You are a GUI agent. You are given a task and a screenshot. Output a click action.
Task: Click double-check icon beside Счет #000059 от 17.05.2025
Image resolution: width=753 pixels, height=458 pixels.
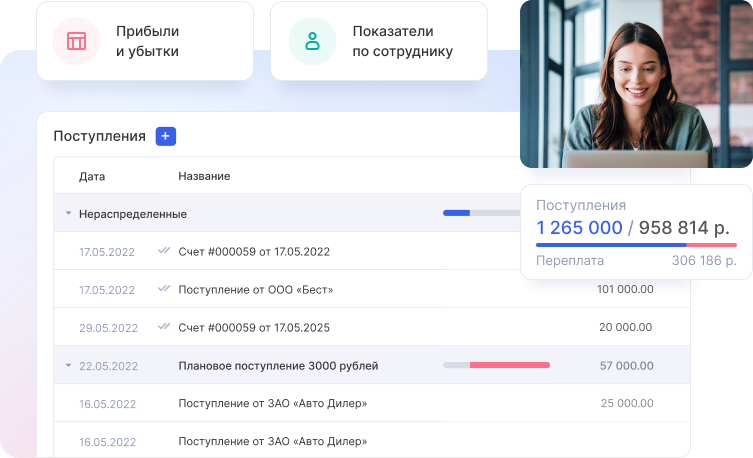point(164,327)
